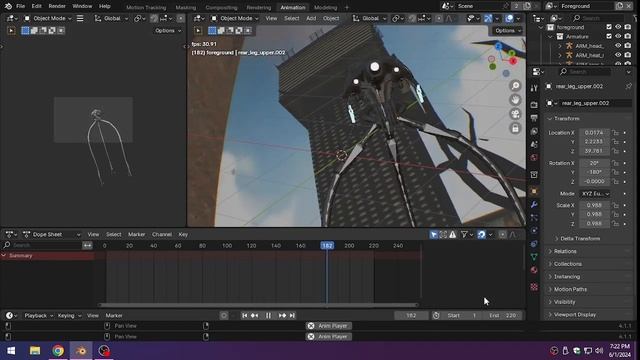Toggle lock on Location X
Image resolution: width=640 pixels, height=360 pixels.
[615, 133]
